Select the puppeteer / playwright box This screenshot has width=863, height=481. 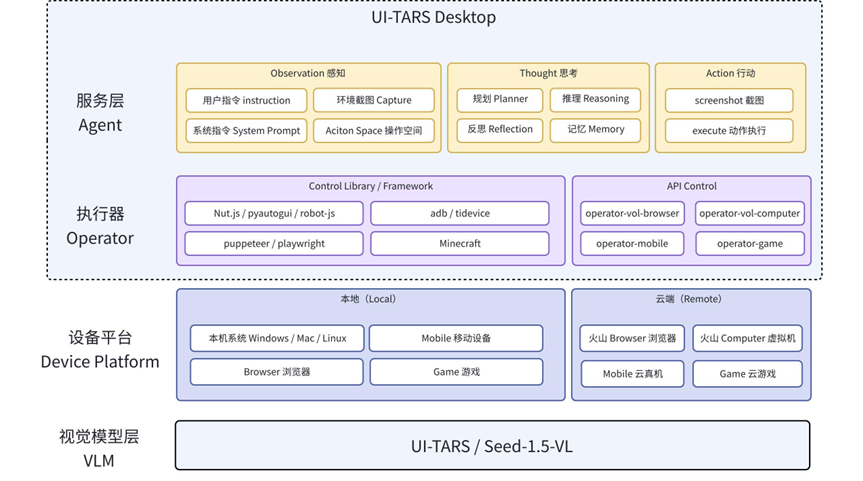coord(274,243)
